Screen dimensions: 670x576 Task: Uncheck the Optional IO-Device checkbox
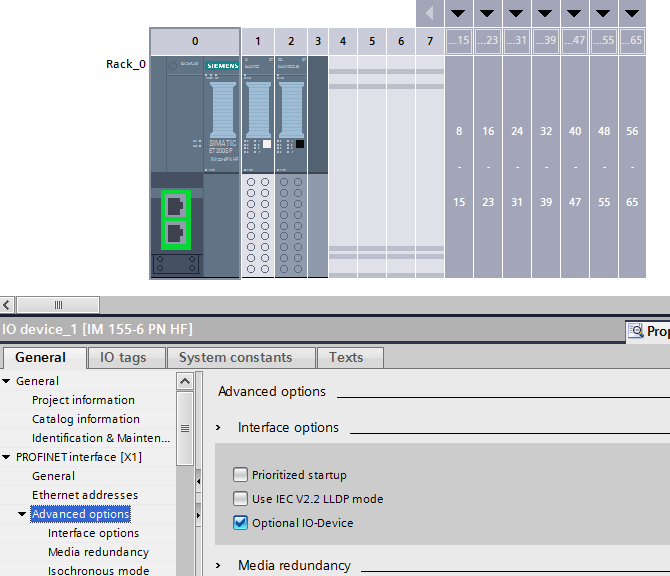(x=240, y=523)
